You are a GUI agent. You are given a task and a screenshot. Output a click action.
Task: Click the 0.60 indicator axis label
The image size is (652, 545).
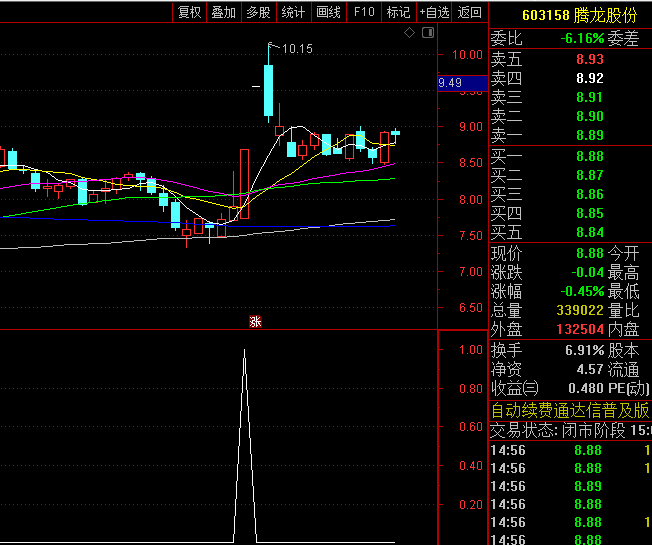(471, 427)
